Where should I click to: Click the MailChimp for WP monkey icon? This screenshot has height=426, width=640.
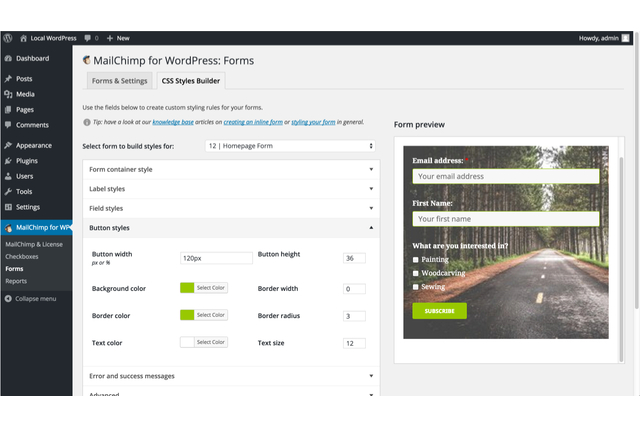pos(8,228)
